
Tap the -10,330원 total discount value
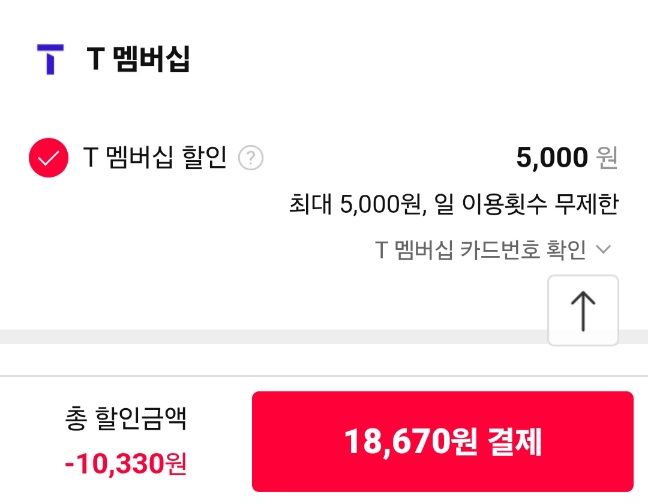[x=126, y=464]
